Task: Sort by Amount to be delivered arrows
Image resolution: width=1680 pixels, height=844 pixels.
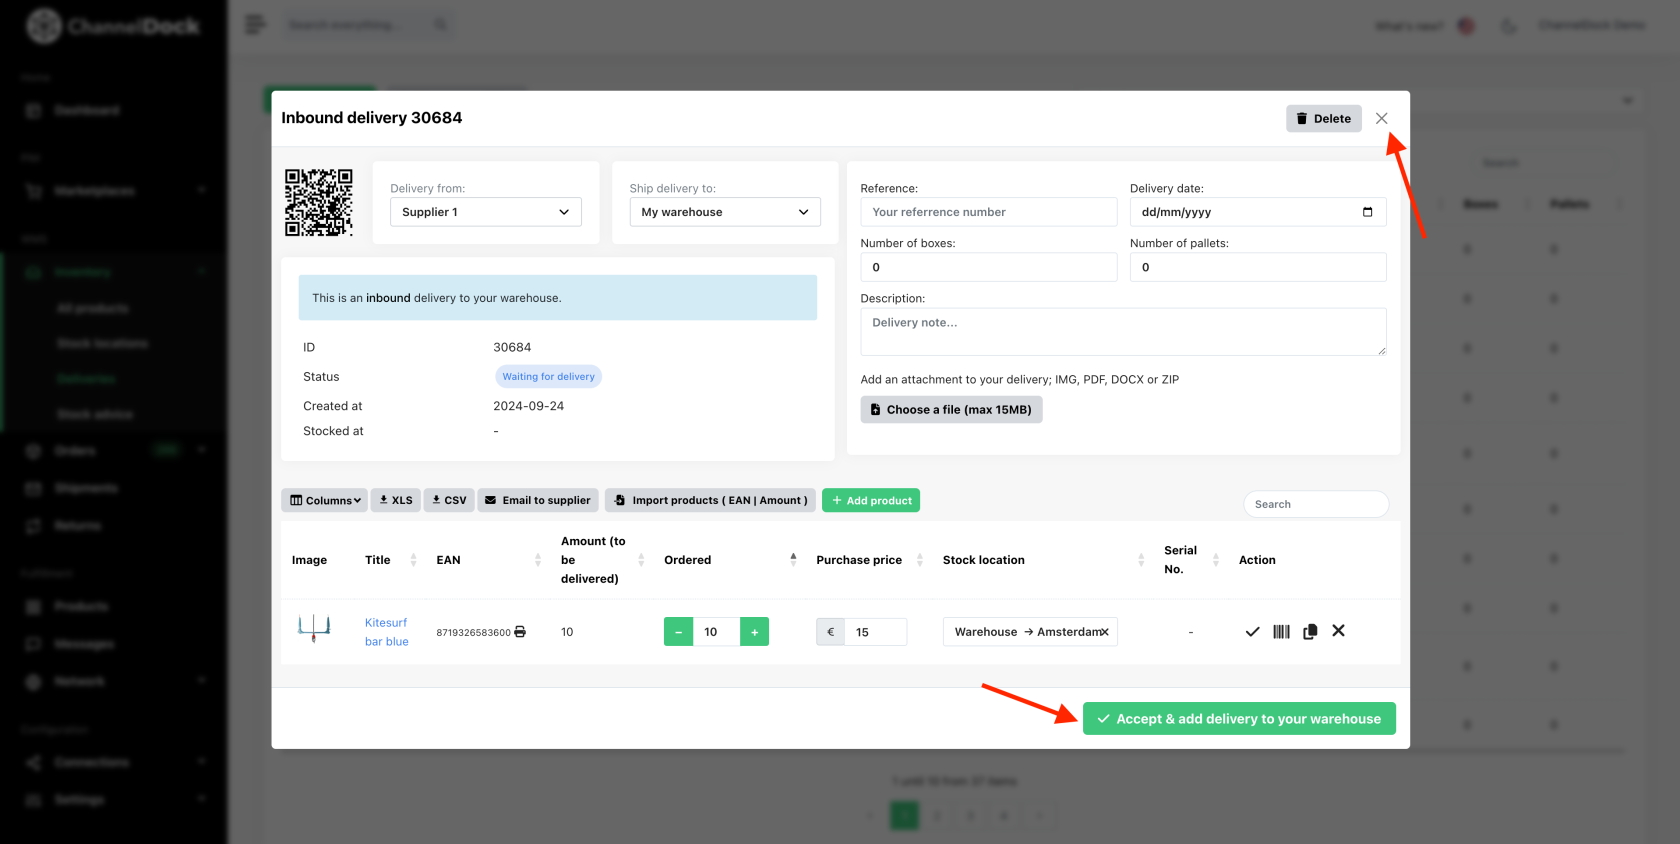Action: click(641, 560)
